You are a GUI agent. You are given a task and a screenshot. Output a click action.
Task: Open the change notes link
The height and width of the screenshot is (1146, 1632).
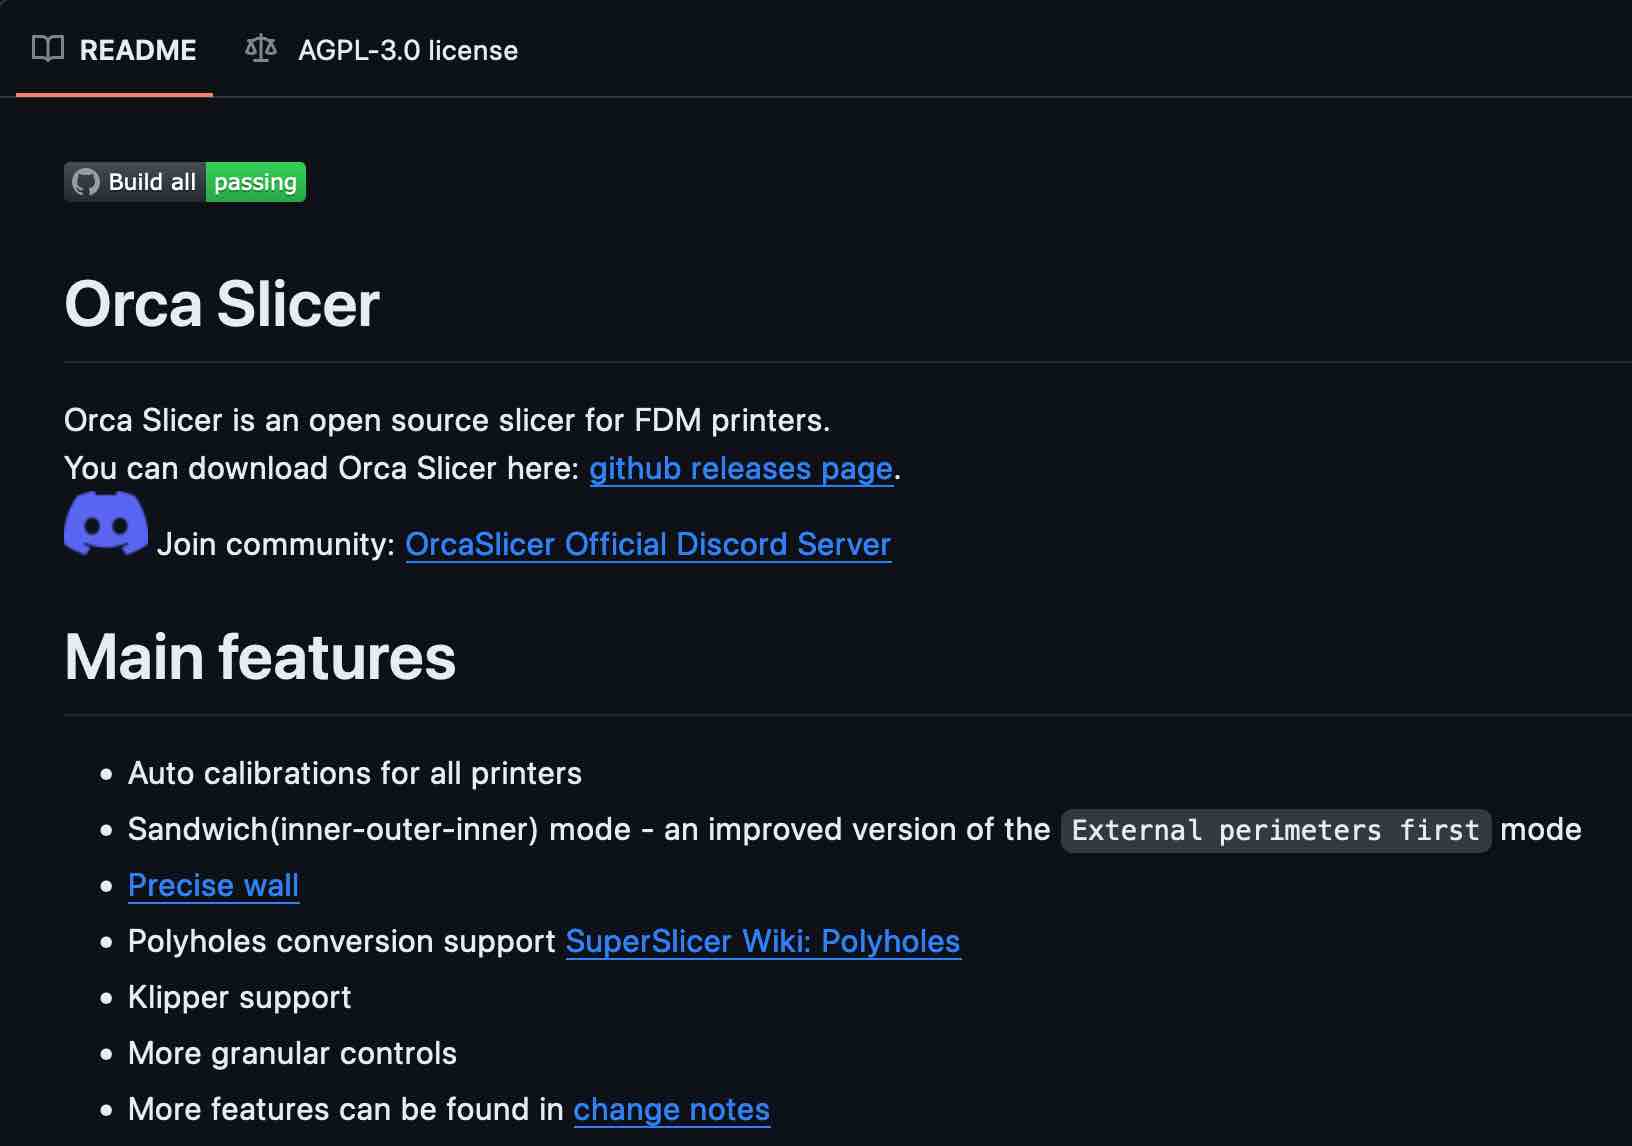[671, 1109]
